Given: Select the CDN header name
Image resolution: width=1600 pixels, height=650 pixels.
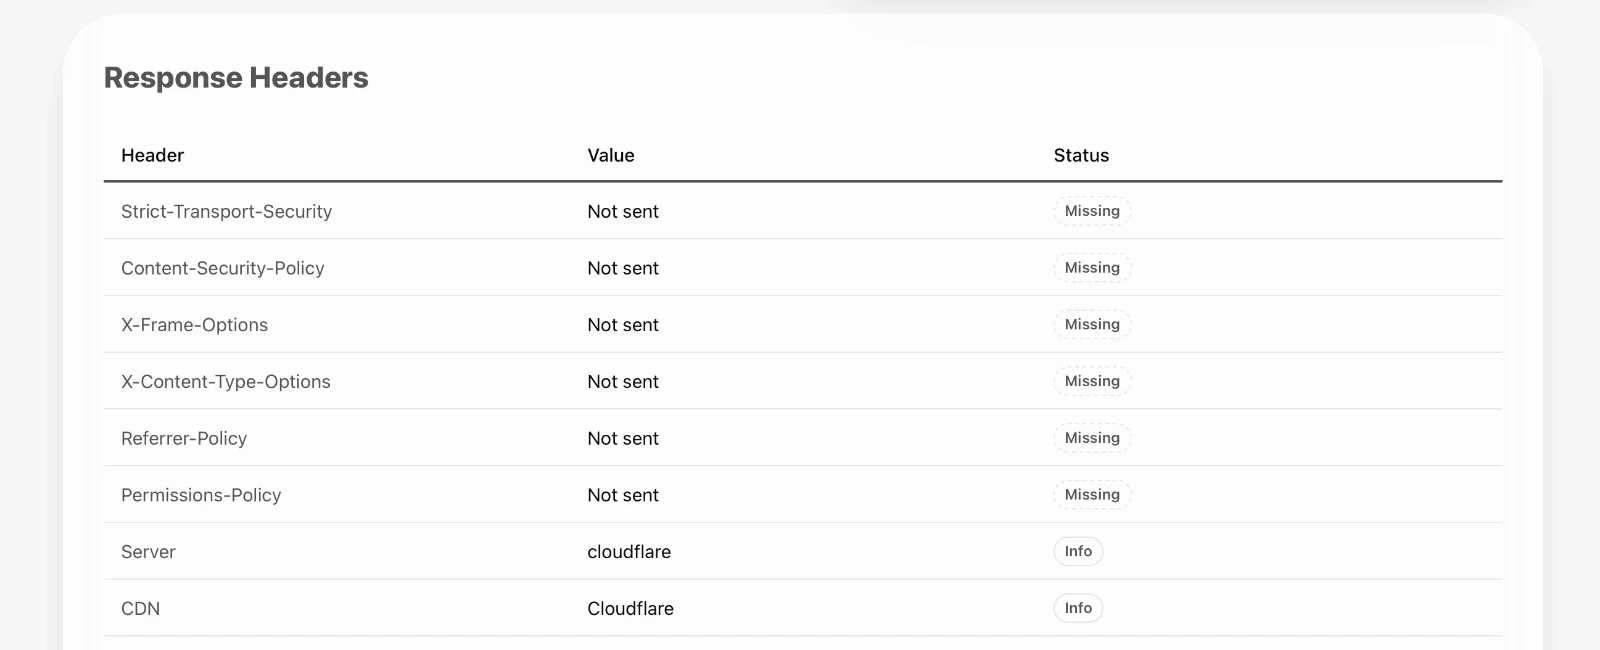Looking at the screenshot, I should [x=140, y=608].
